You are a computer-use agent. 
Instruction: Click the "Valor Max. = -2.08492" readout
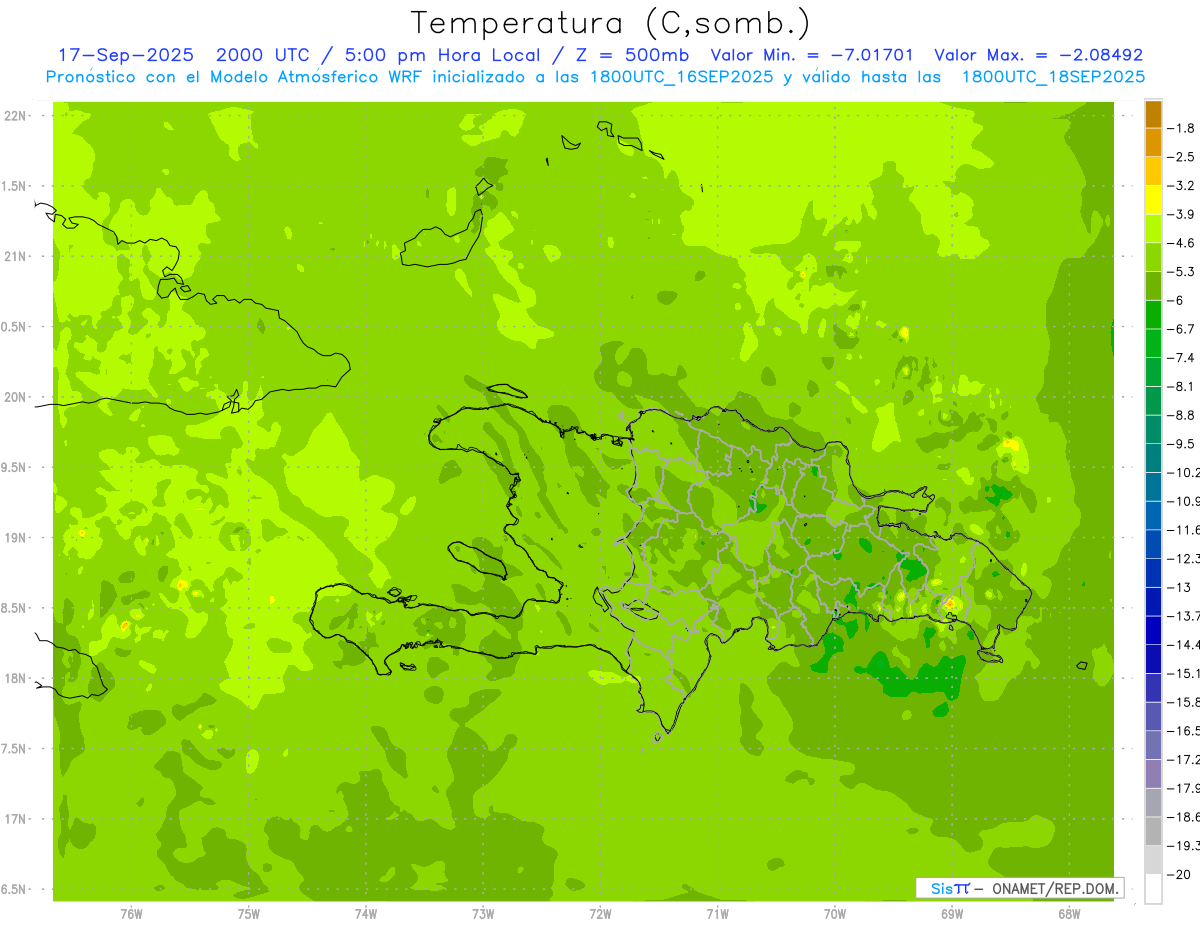point(1039,55)
